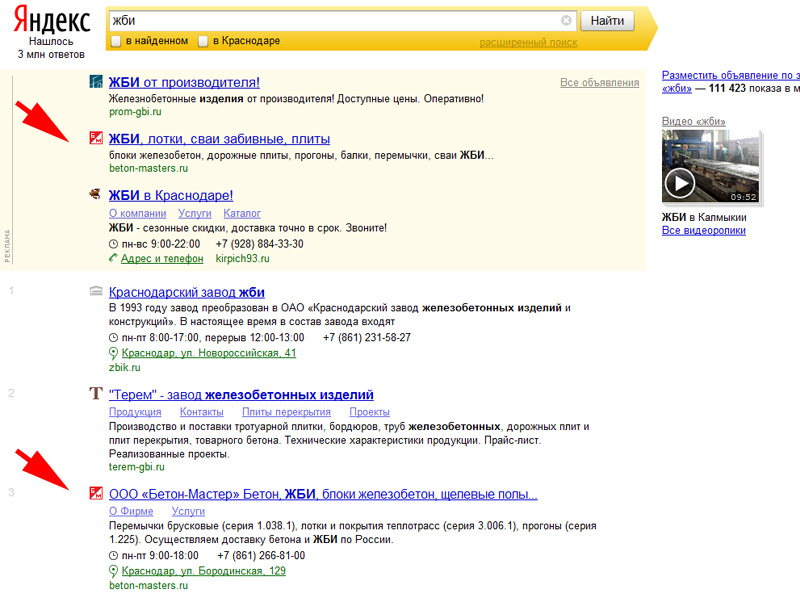Image resolution: width=800 pixels, height=600 pixels.
Task: Click the T favicon of Терем result
Action: [x=95, y=393]
